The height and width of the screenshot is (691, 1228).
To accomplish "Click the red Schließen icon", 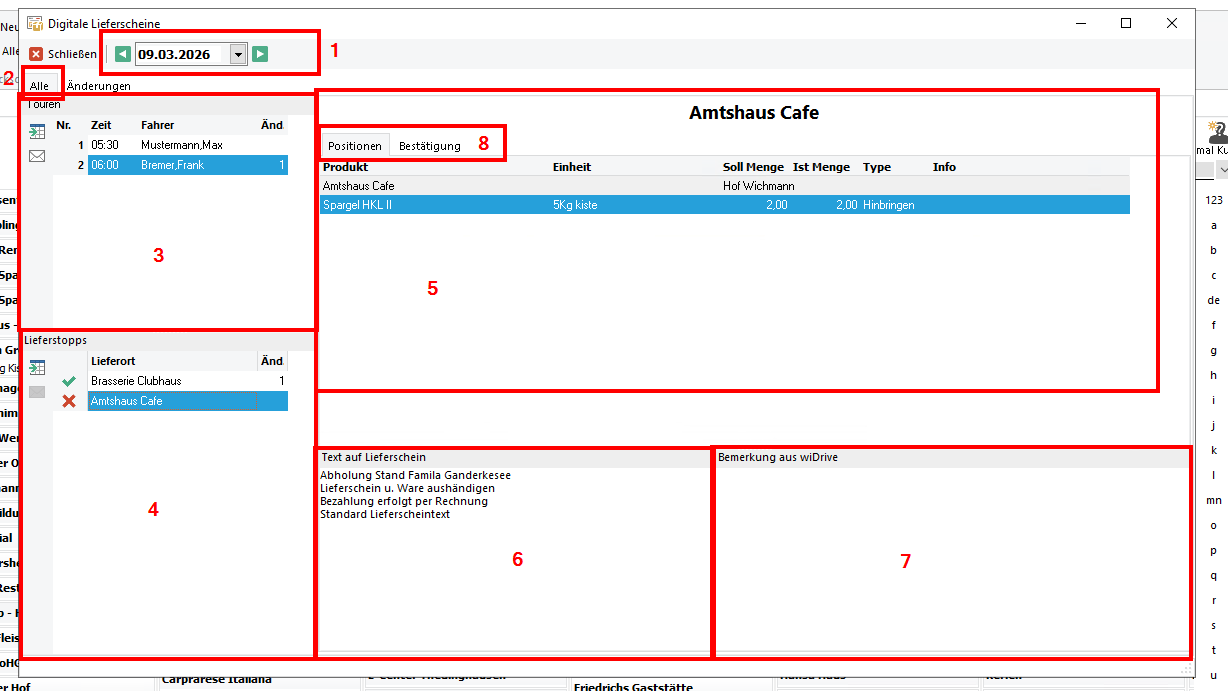I will pyautogui.click(x=36, y=54).
